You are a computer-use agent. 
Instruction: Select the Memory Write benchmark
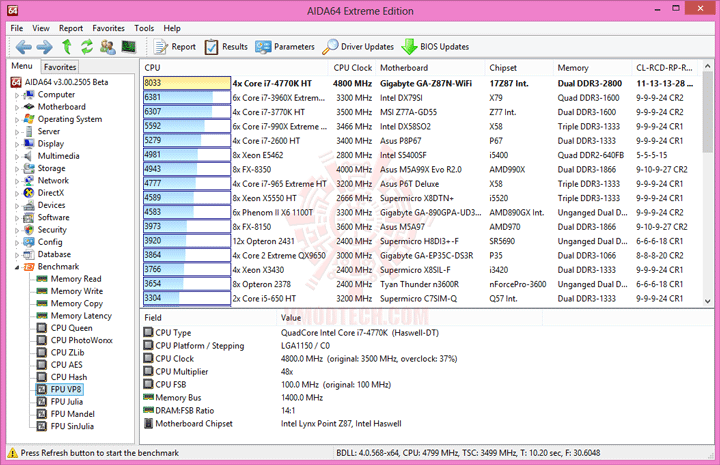coord(77,291)
